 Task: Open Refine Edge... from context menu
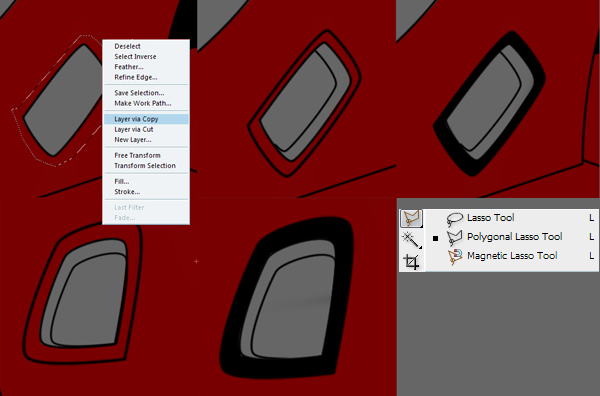pos(146,77)
